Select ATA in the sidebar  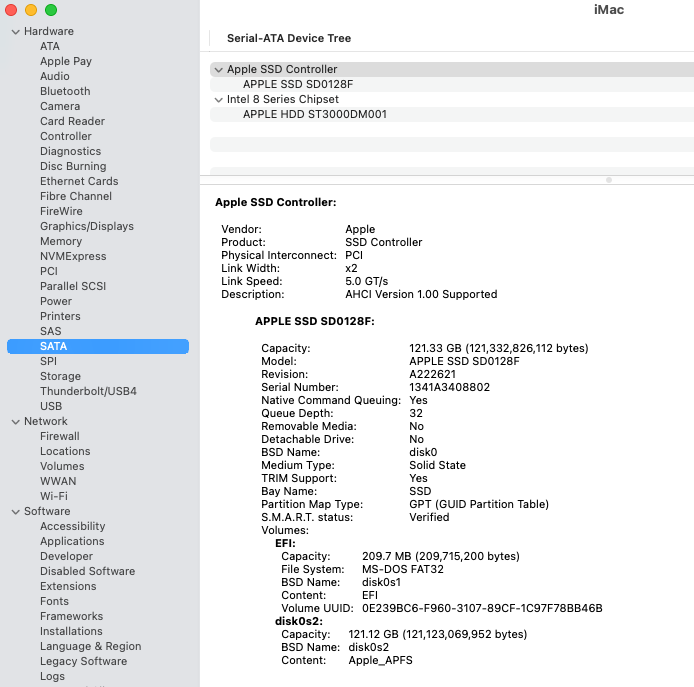pos(50,46)
